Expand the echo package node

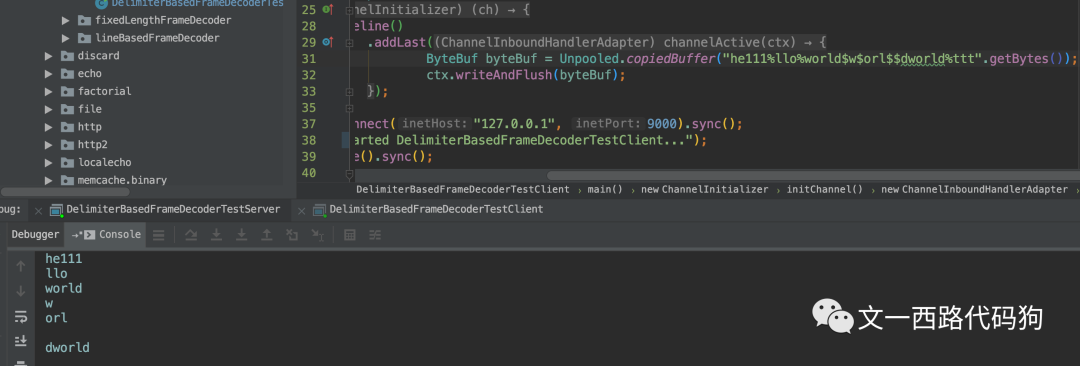pyautogui.click(x=49, y=74)
